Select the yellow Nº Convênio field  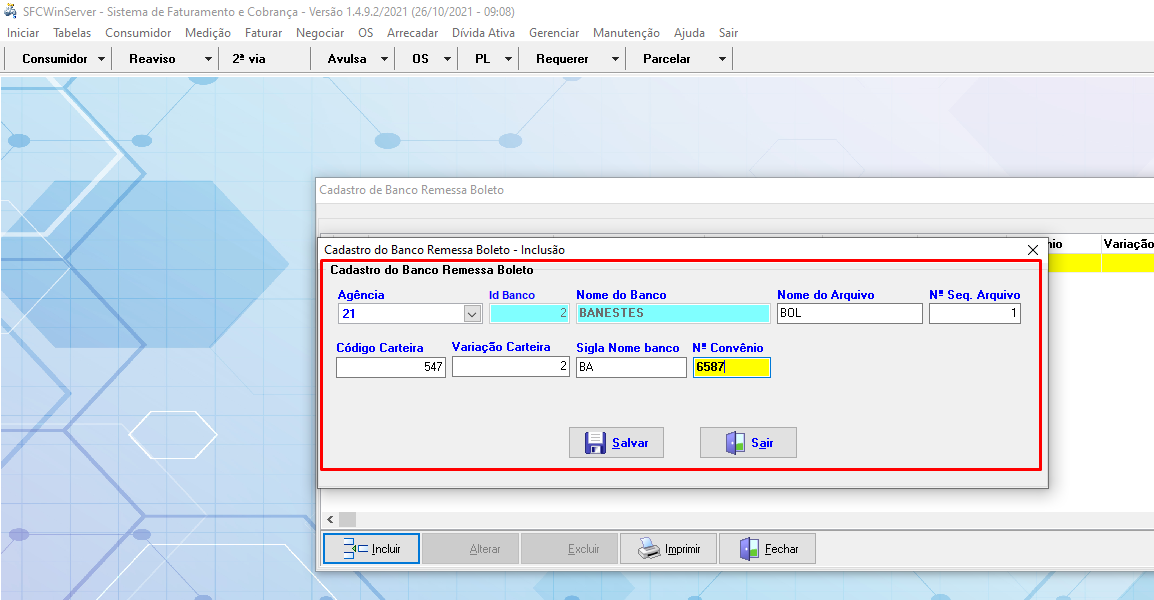(x=731, y=368)
